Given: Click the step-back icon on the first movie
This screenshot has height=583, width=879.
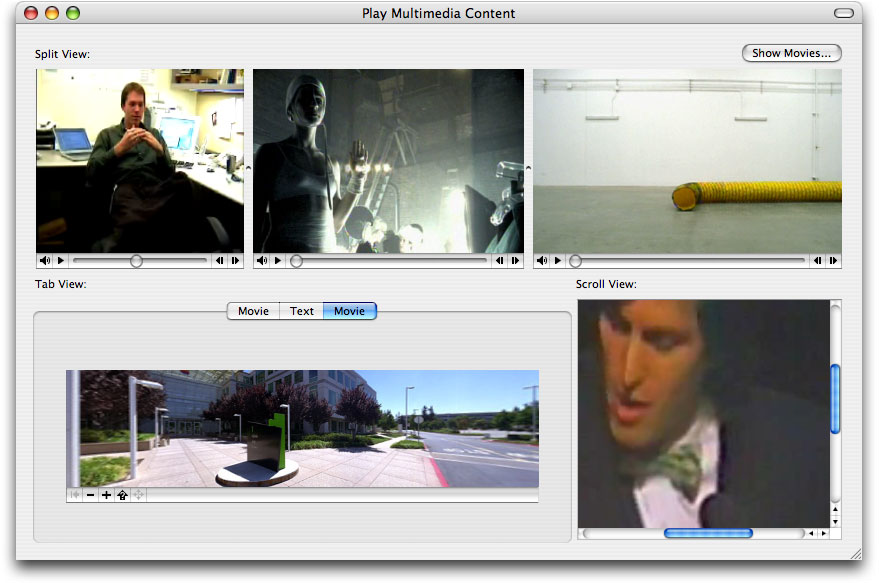Looking at the screenshot, I should (x=219, y=260).
